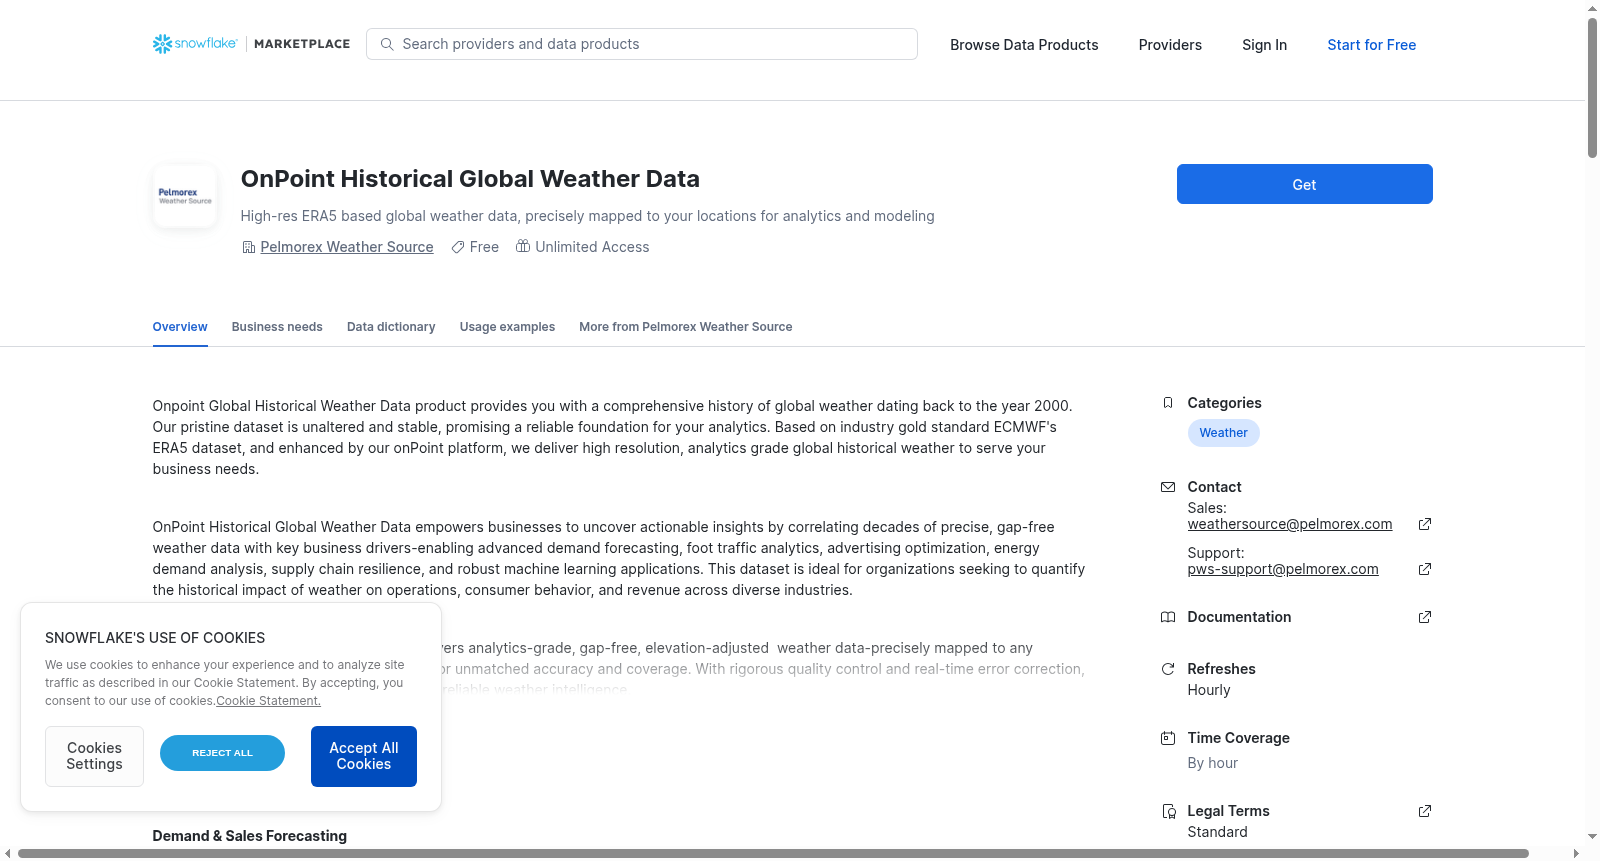
Task: Click Start for Free
Action: (x=1372, y=45)
